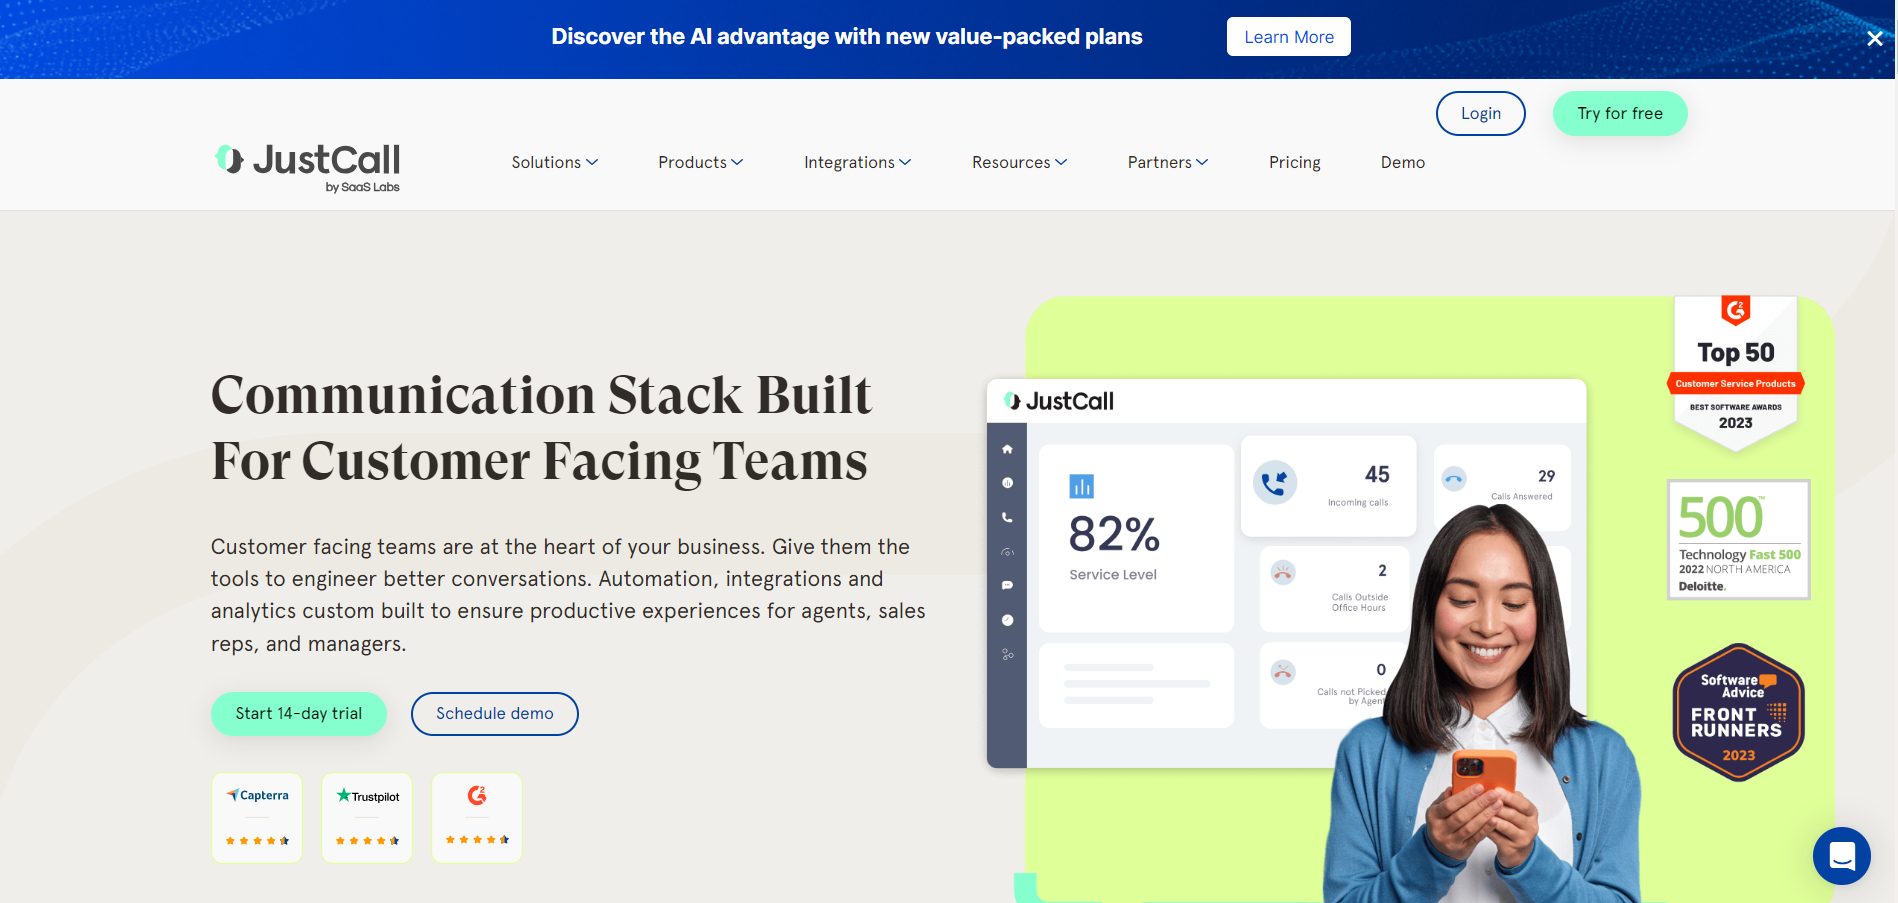Open the Demo page
The width and height of the screenshot is (1898, 903).
tap(1402, 162)
